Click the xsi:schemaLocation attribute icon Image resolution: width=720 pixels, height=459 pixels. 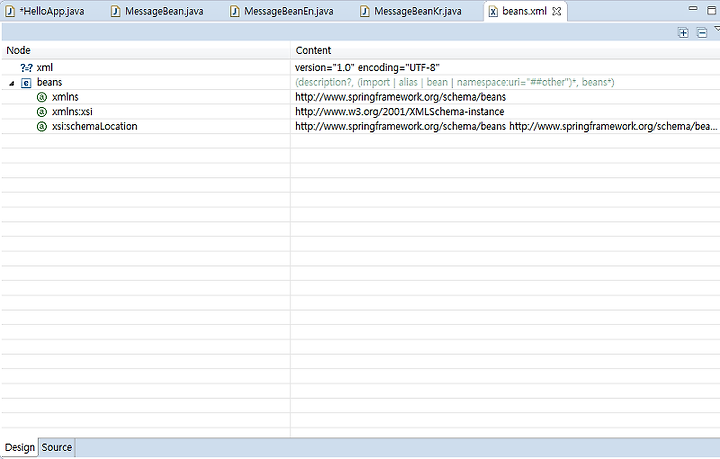pyautogui.click(x=42, y=127)
